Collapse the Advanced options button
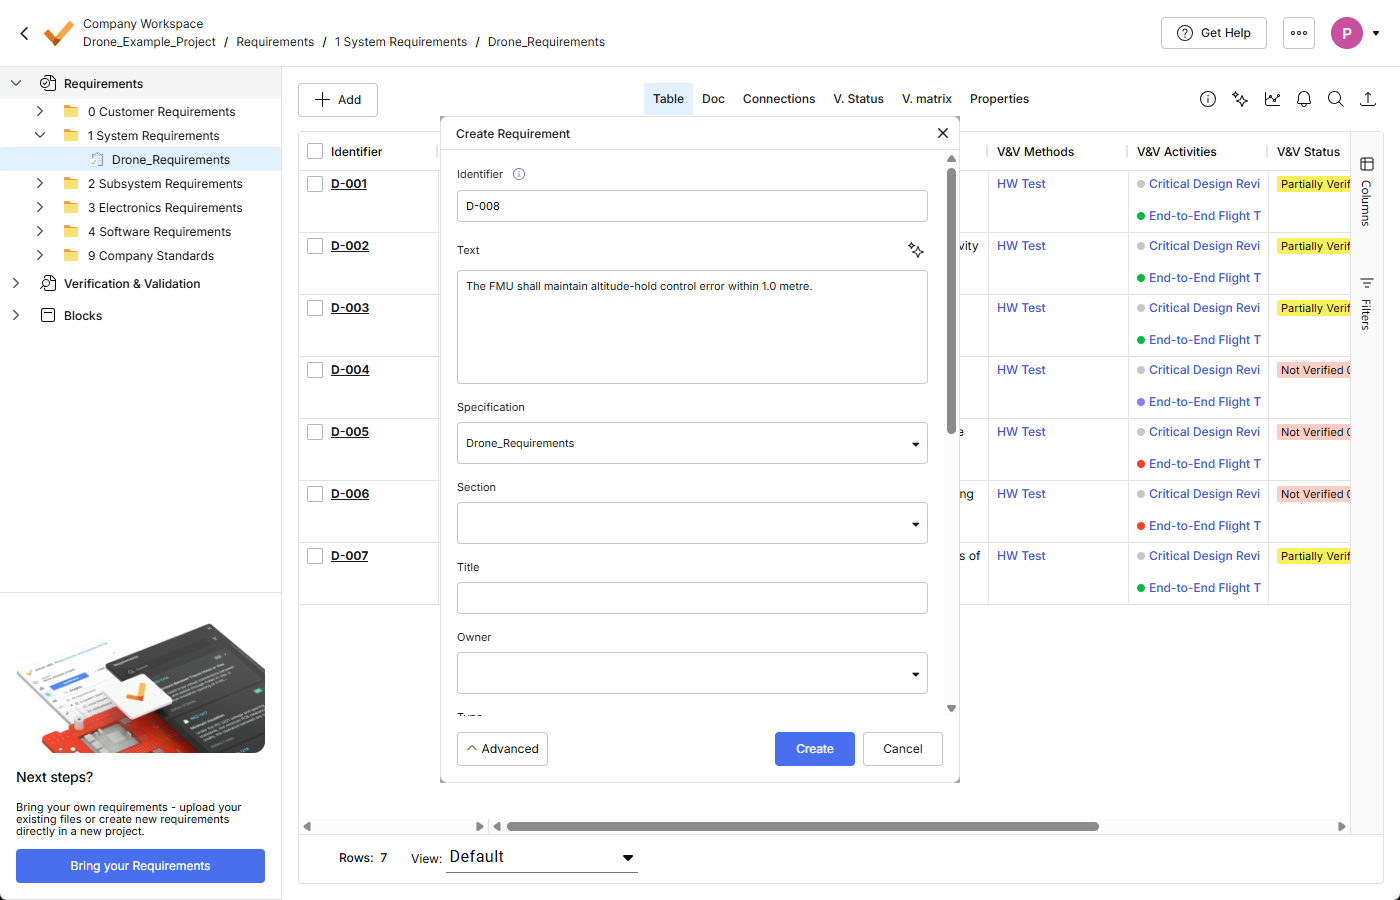Viewport: 1400px width, 900px height. coord(502,749)
